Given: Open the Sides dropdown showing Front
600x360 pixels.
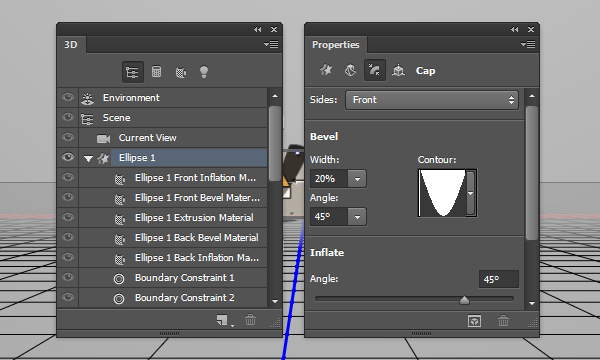Looking at the screenshot, I should [432, 100].
